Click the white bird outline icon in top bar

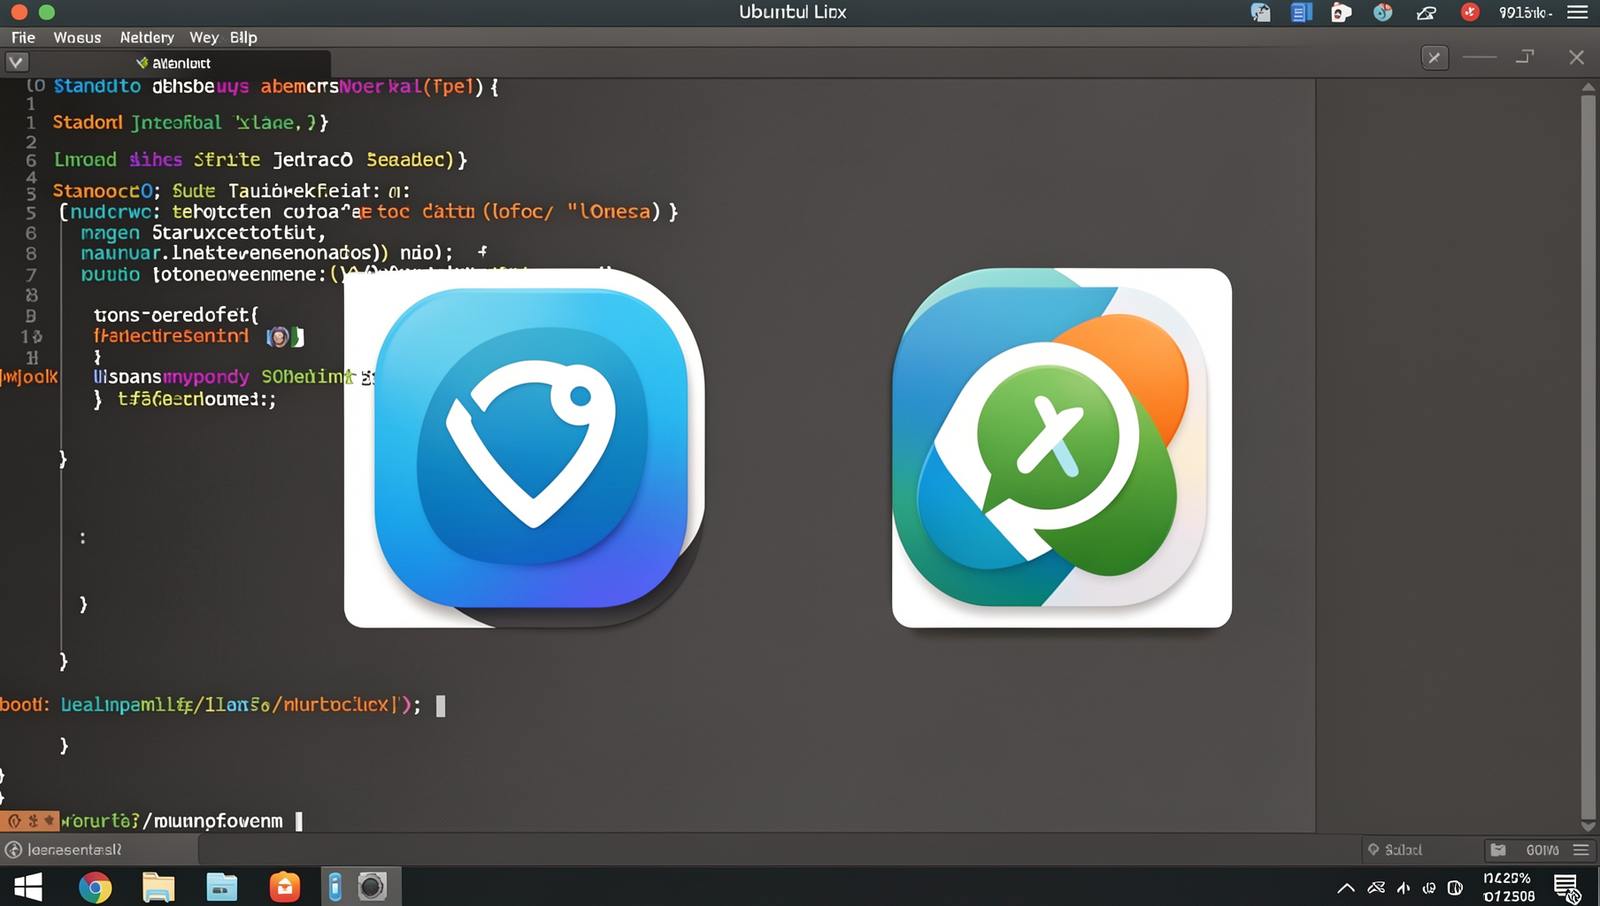[1426, 13]
